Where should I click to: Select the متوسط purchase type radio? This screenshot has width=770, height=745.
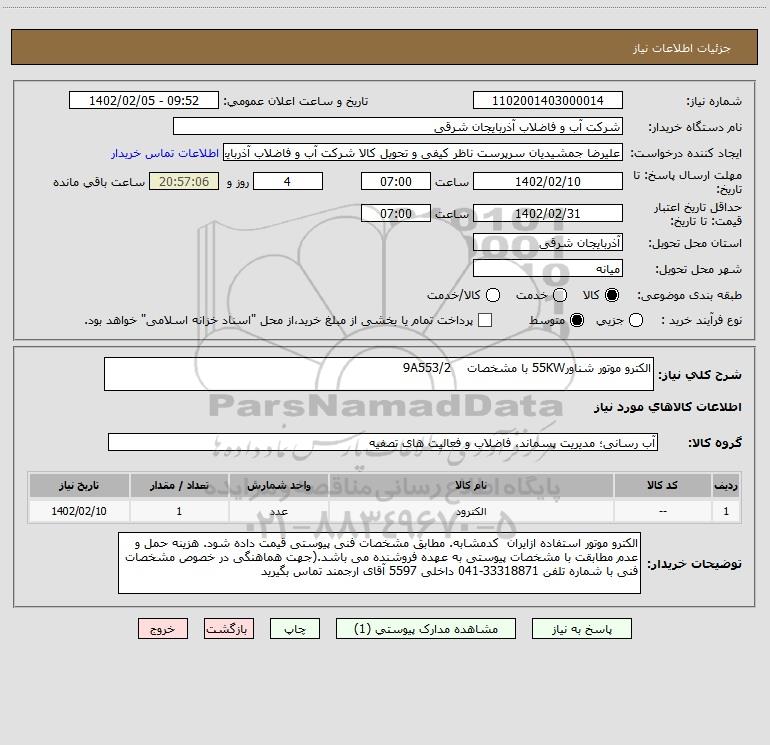click(x=577, y=320)
